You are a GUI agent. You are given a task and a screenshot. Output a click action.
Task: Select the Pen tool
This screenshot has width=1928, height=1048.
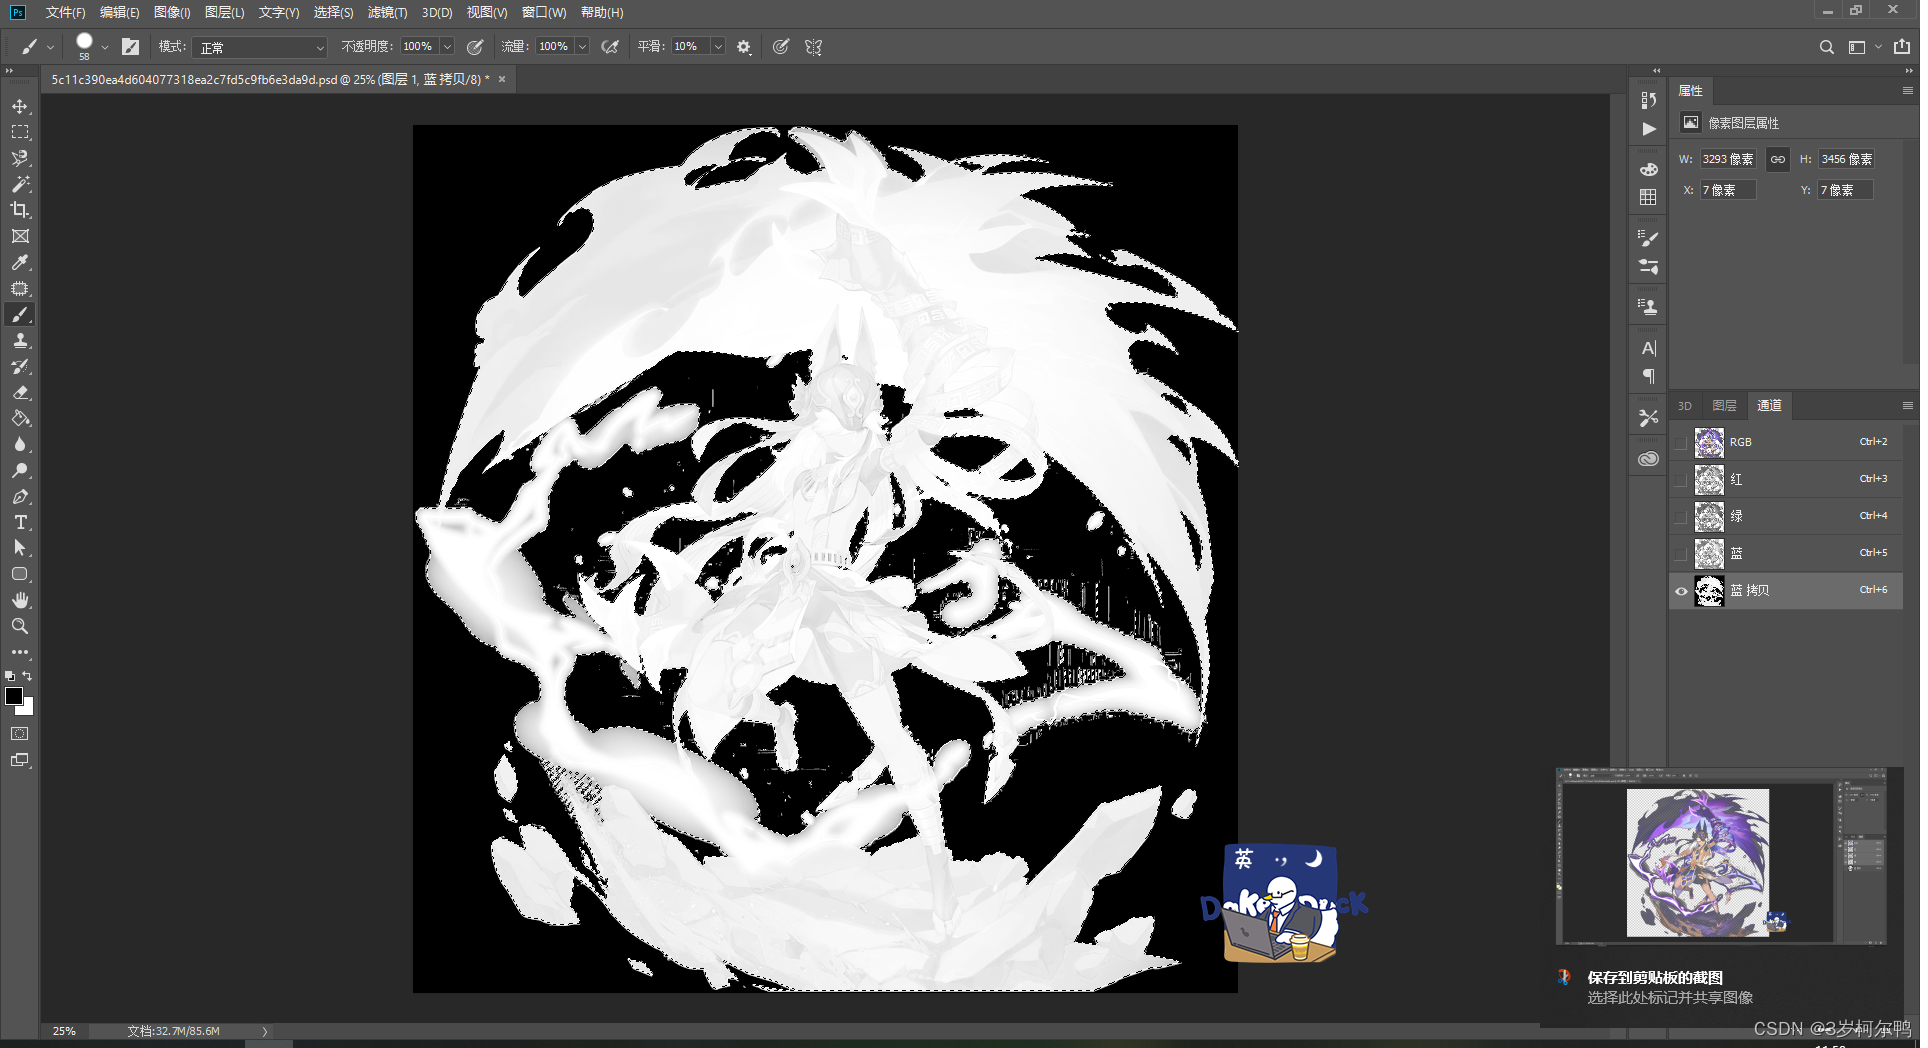click(x=20, y=496)
